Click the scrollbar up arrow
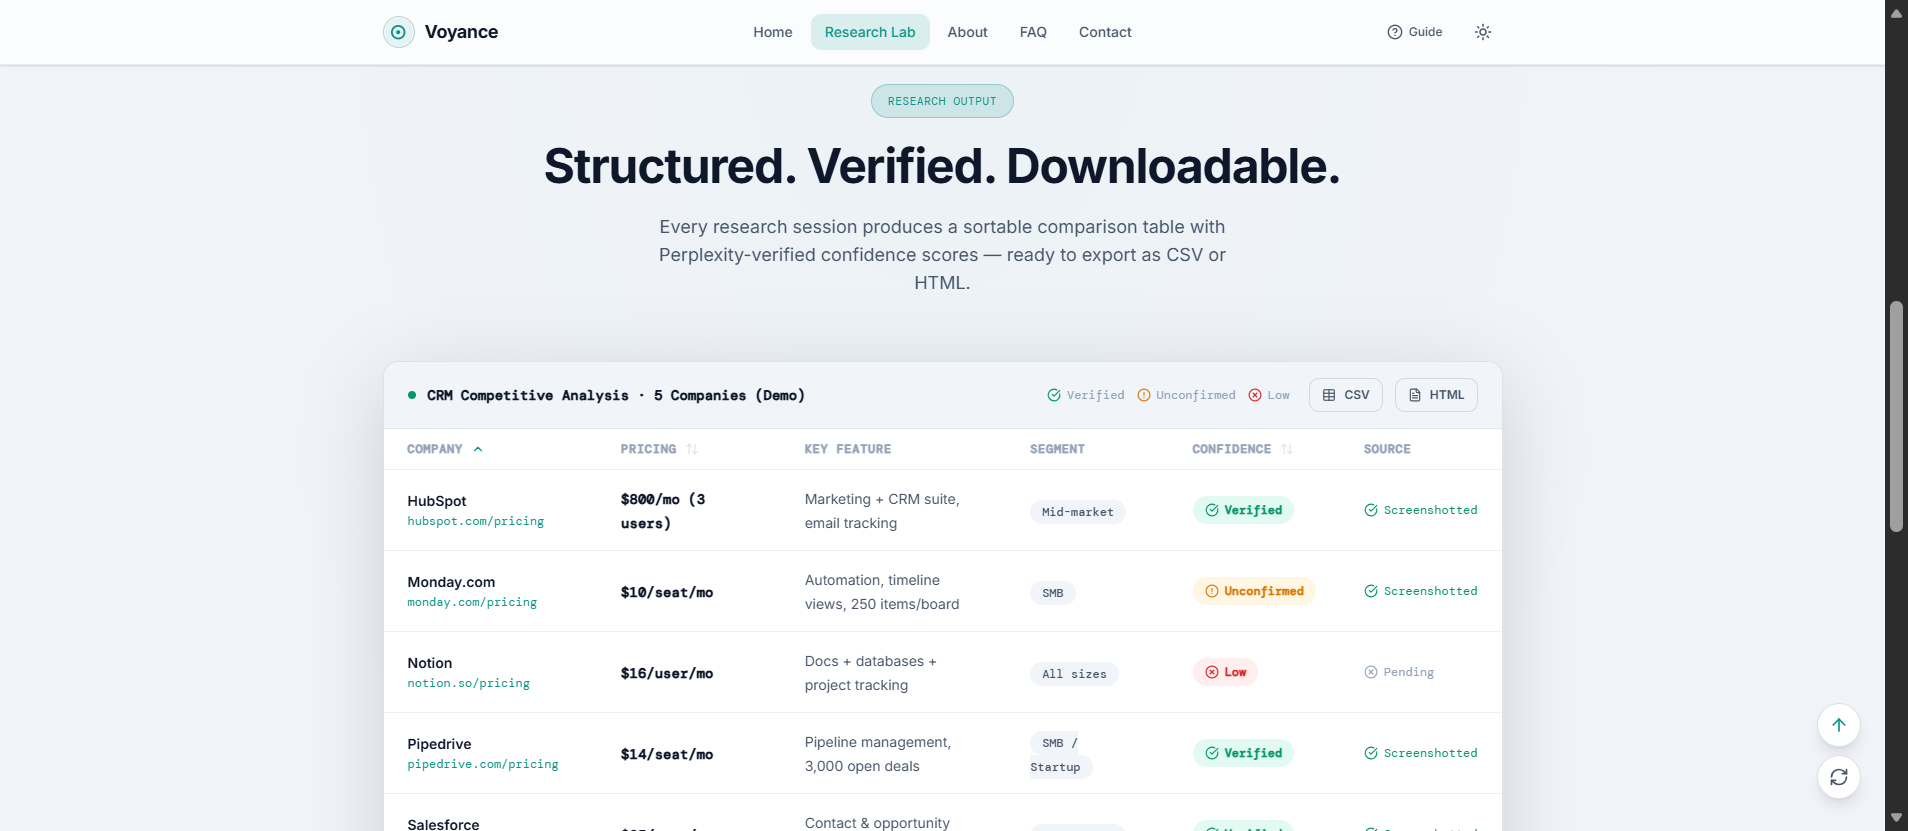The width and height of the screenshot is (1908, 831). click(x=1896, y=12)
